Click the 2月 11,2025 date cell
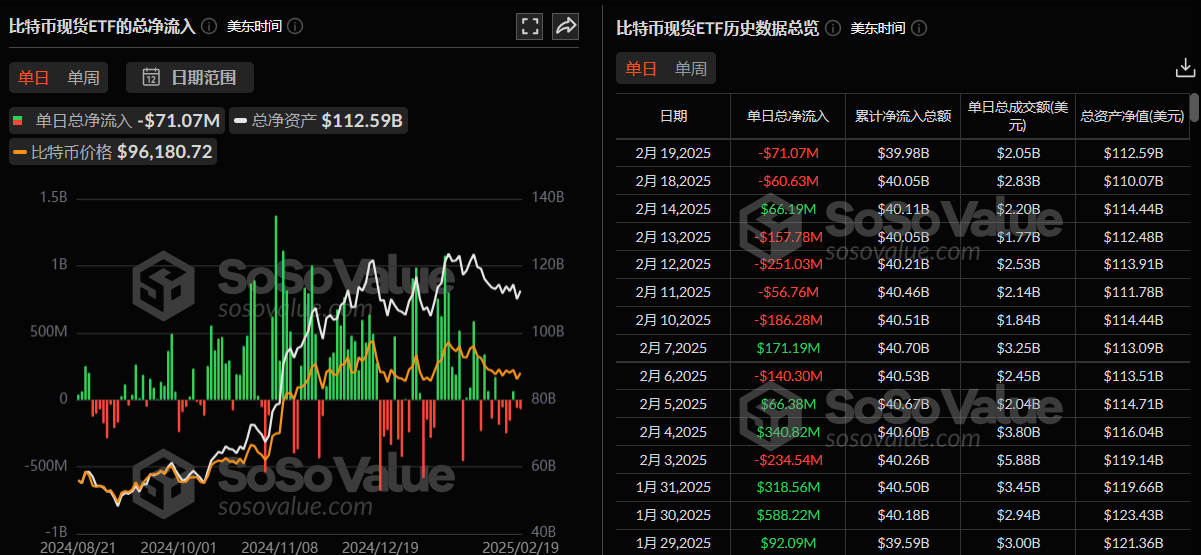 [x=673, y=292]
